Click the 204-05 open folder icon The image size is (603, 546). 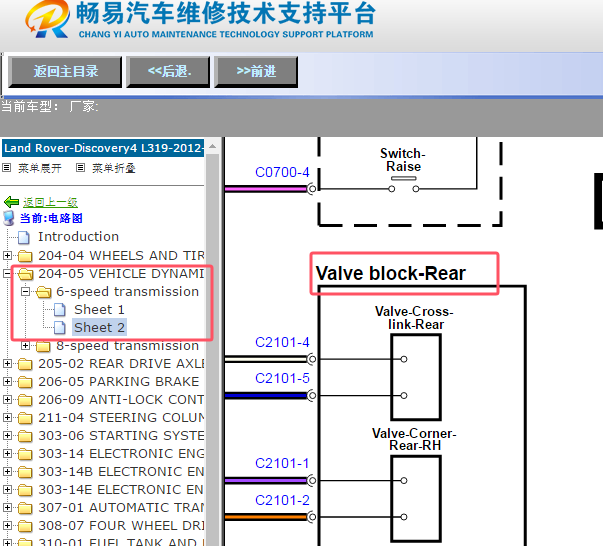pos(25,274)
